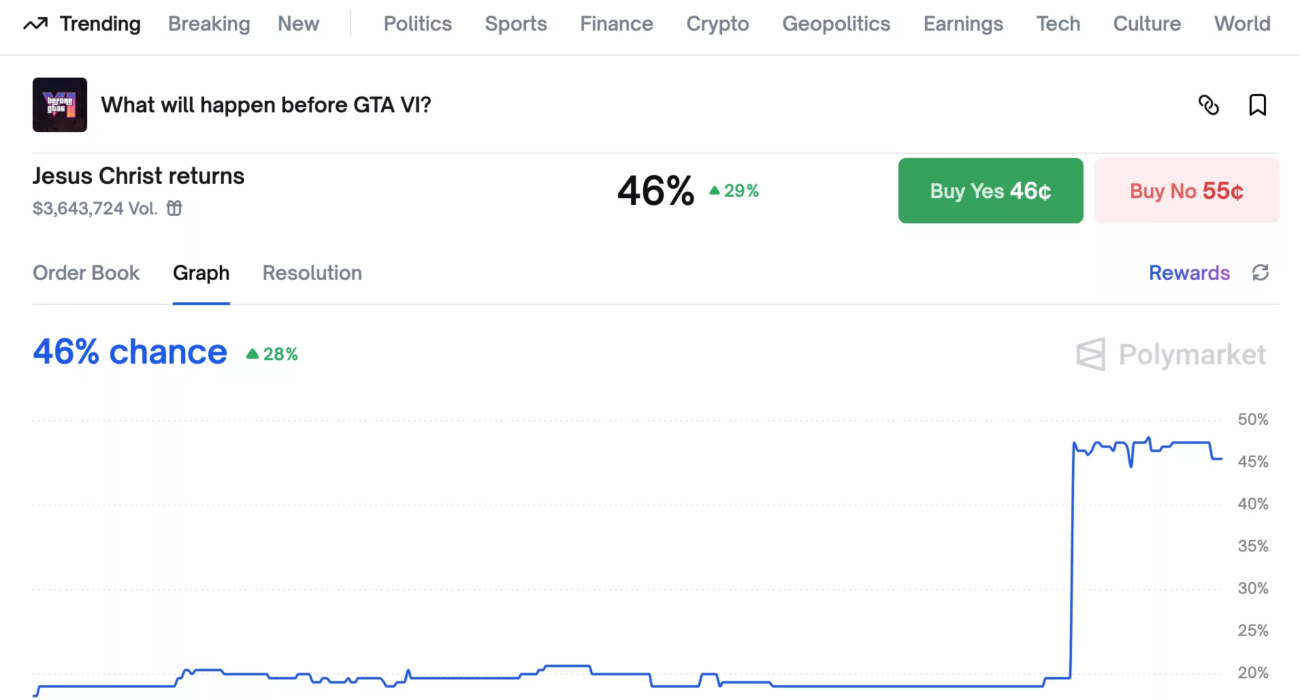The image size is (1300, 700).
Task: Open the GTA VI market thumbnail
Action: [60, 105]
